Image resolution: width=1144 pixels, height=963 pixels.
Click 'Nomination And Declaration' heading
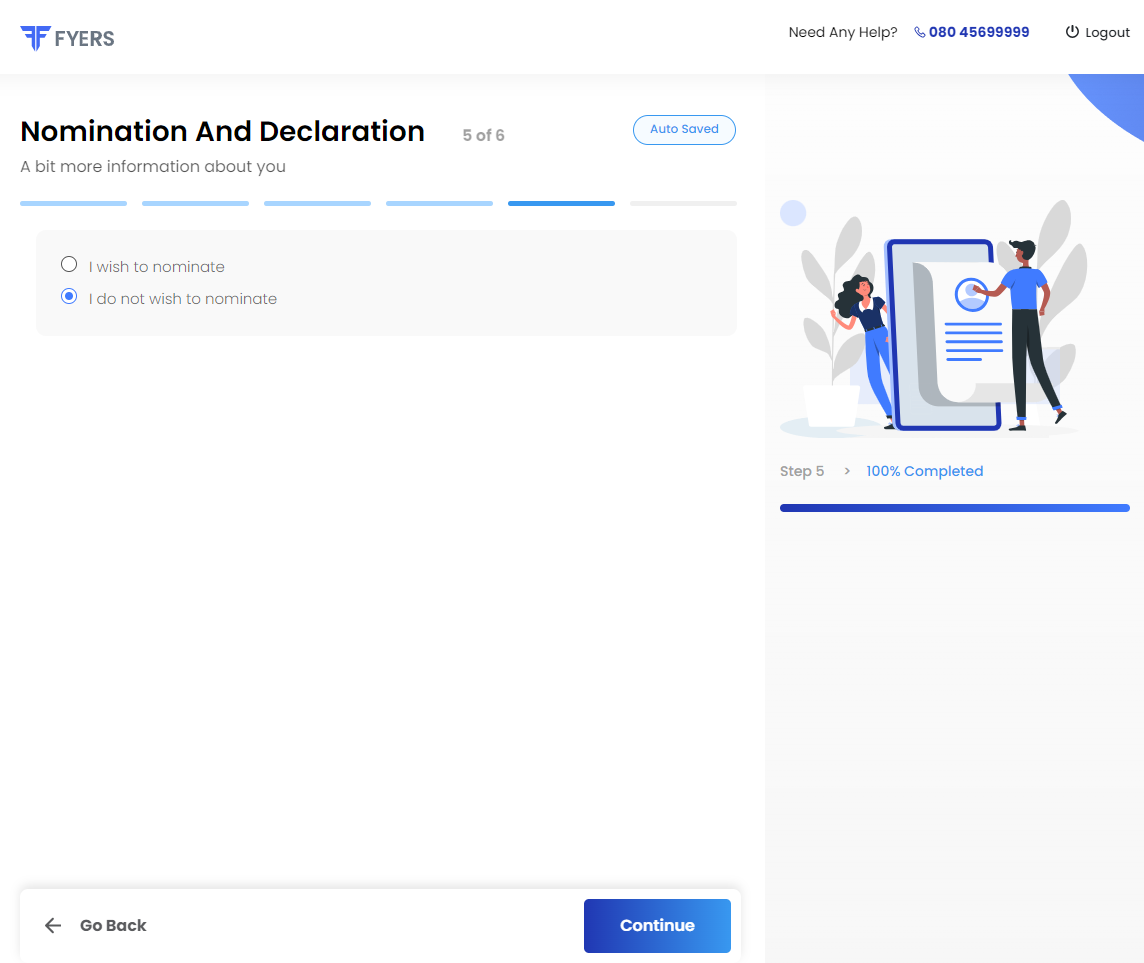223,131
